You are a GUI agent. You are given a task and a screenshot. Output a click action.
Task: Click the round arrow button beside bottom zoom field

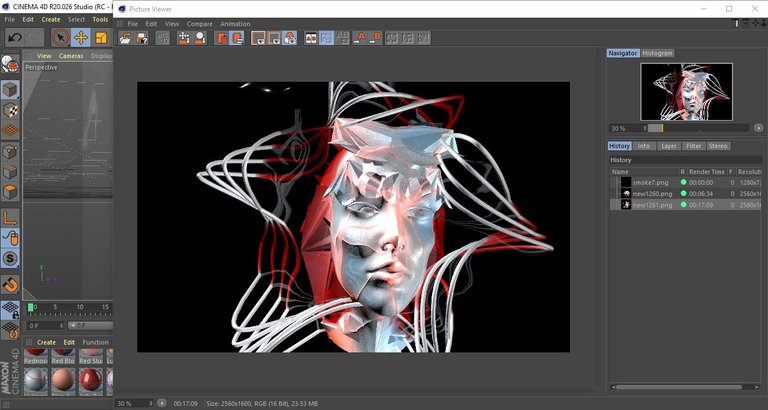162,404
